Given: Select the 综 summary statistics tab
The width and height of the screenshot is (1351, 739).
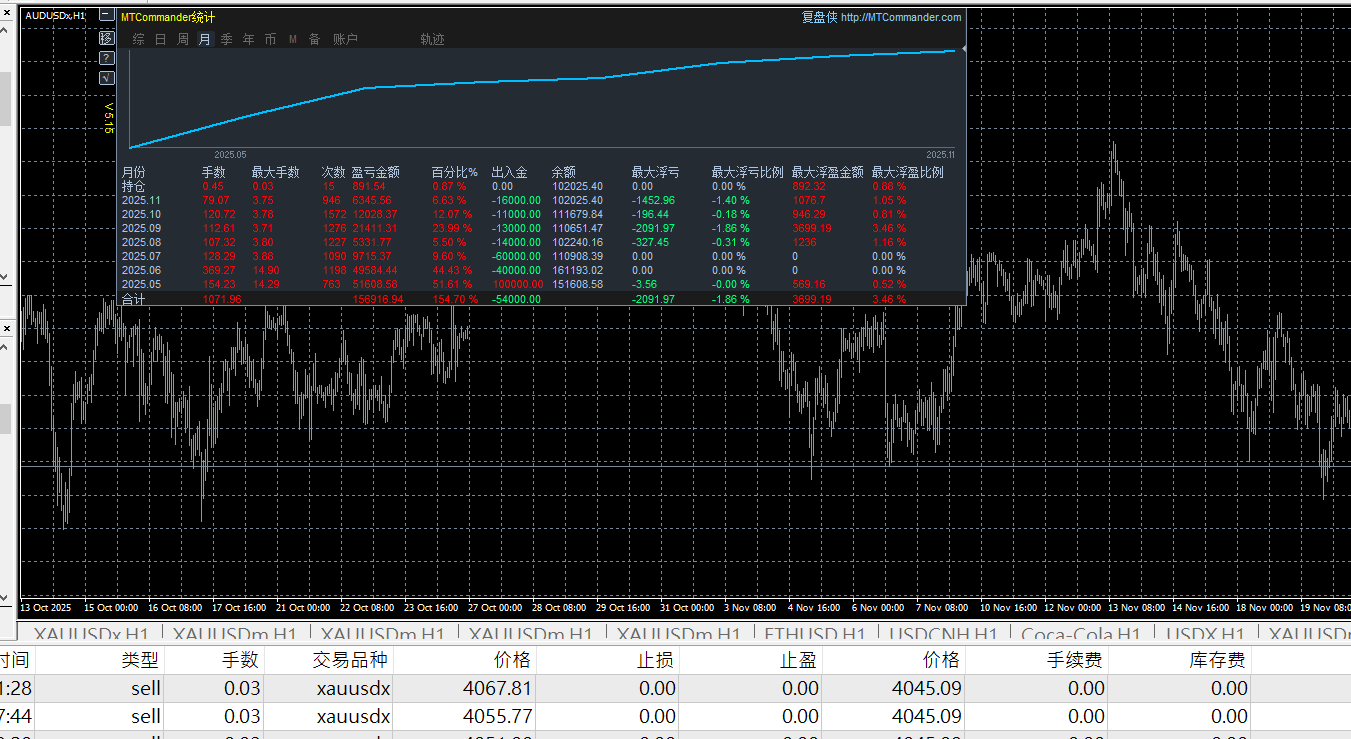Looking at the screenshot, I should pos(138,39).
